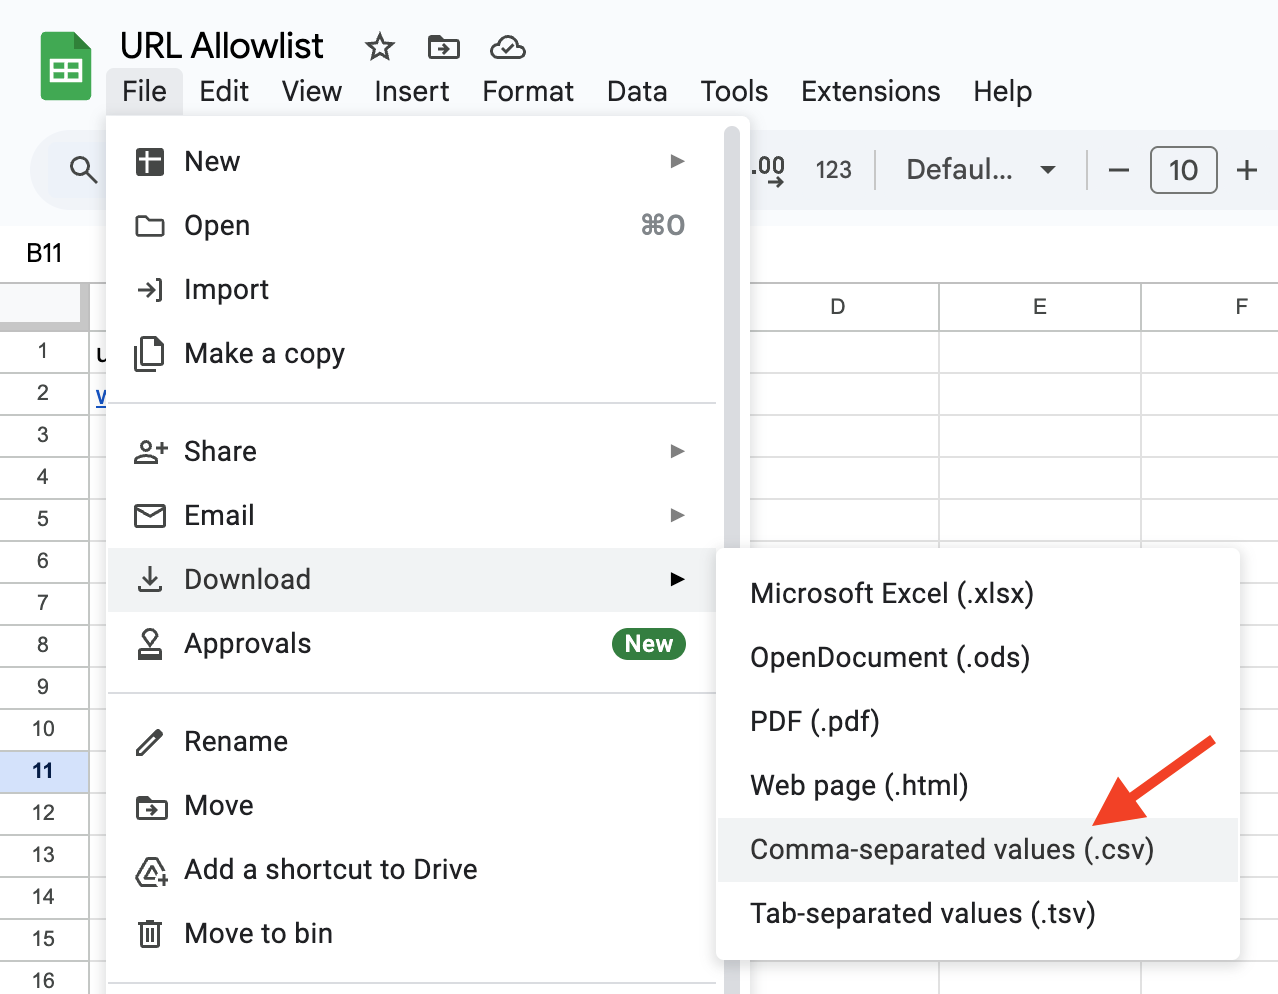Open the 123 number format menu

click(833, 170)
